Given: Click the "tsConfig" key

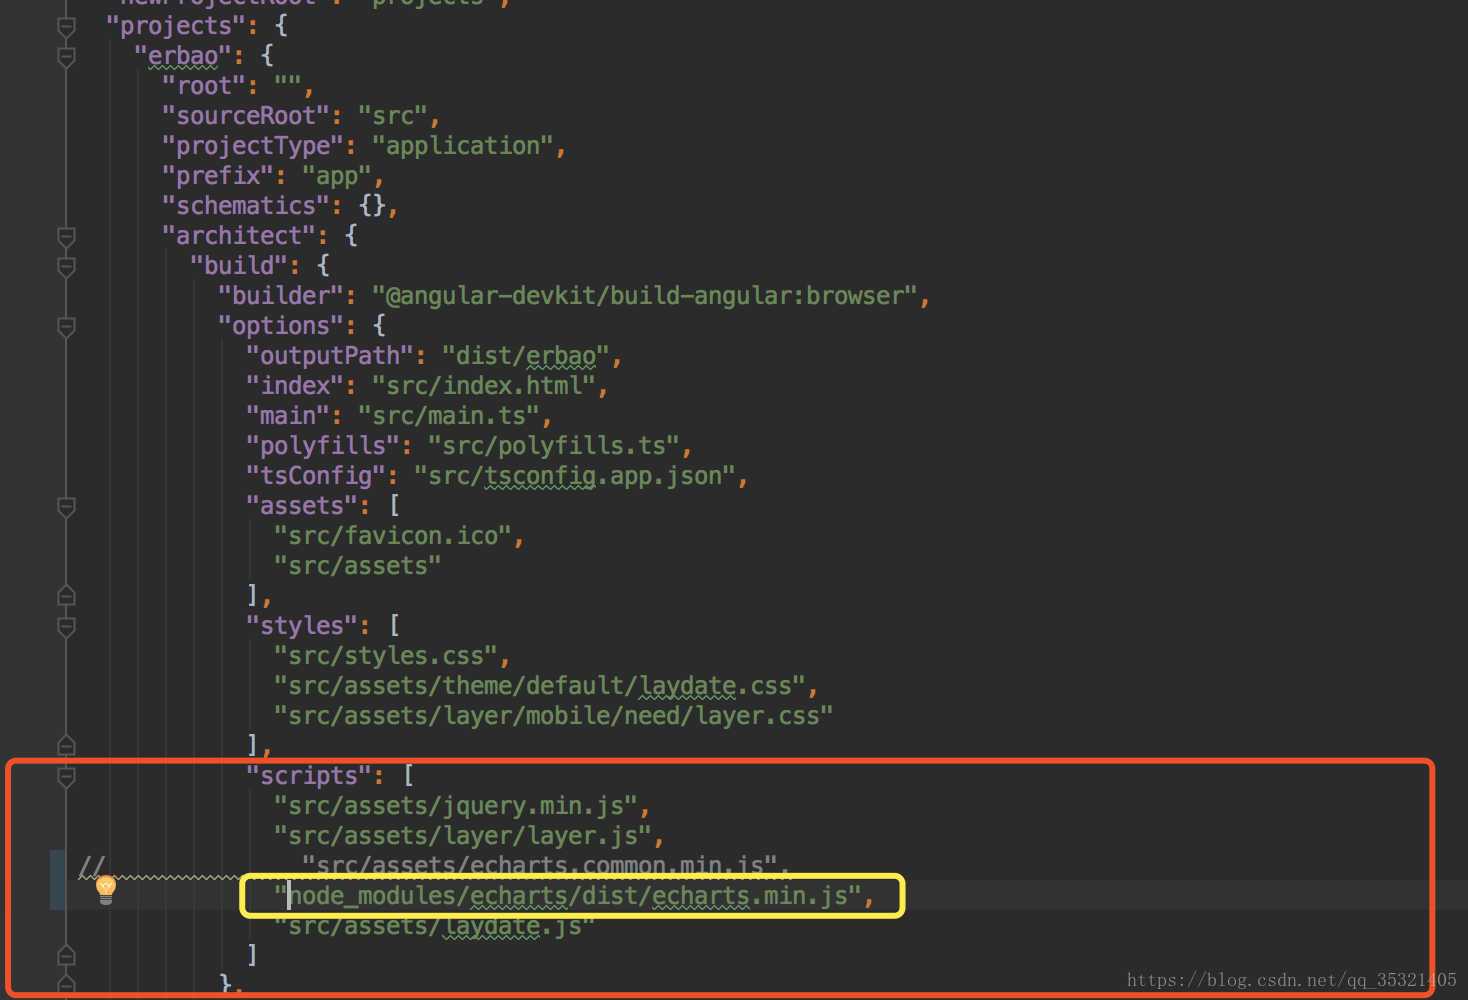Looking at the screenshot, I should [x=315, y=476].
